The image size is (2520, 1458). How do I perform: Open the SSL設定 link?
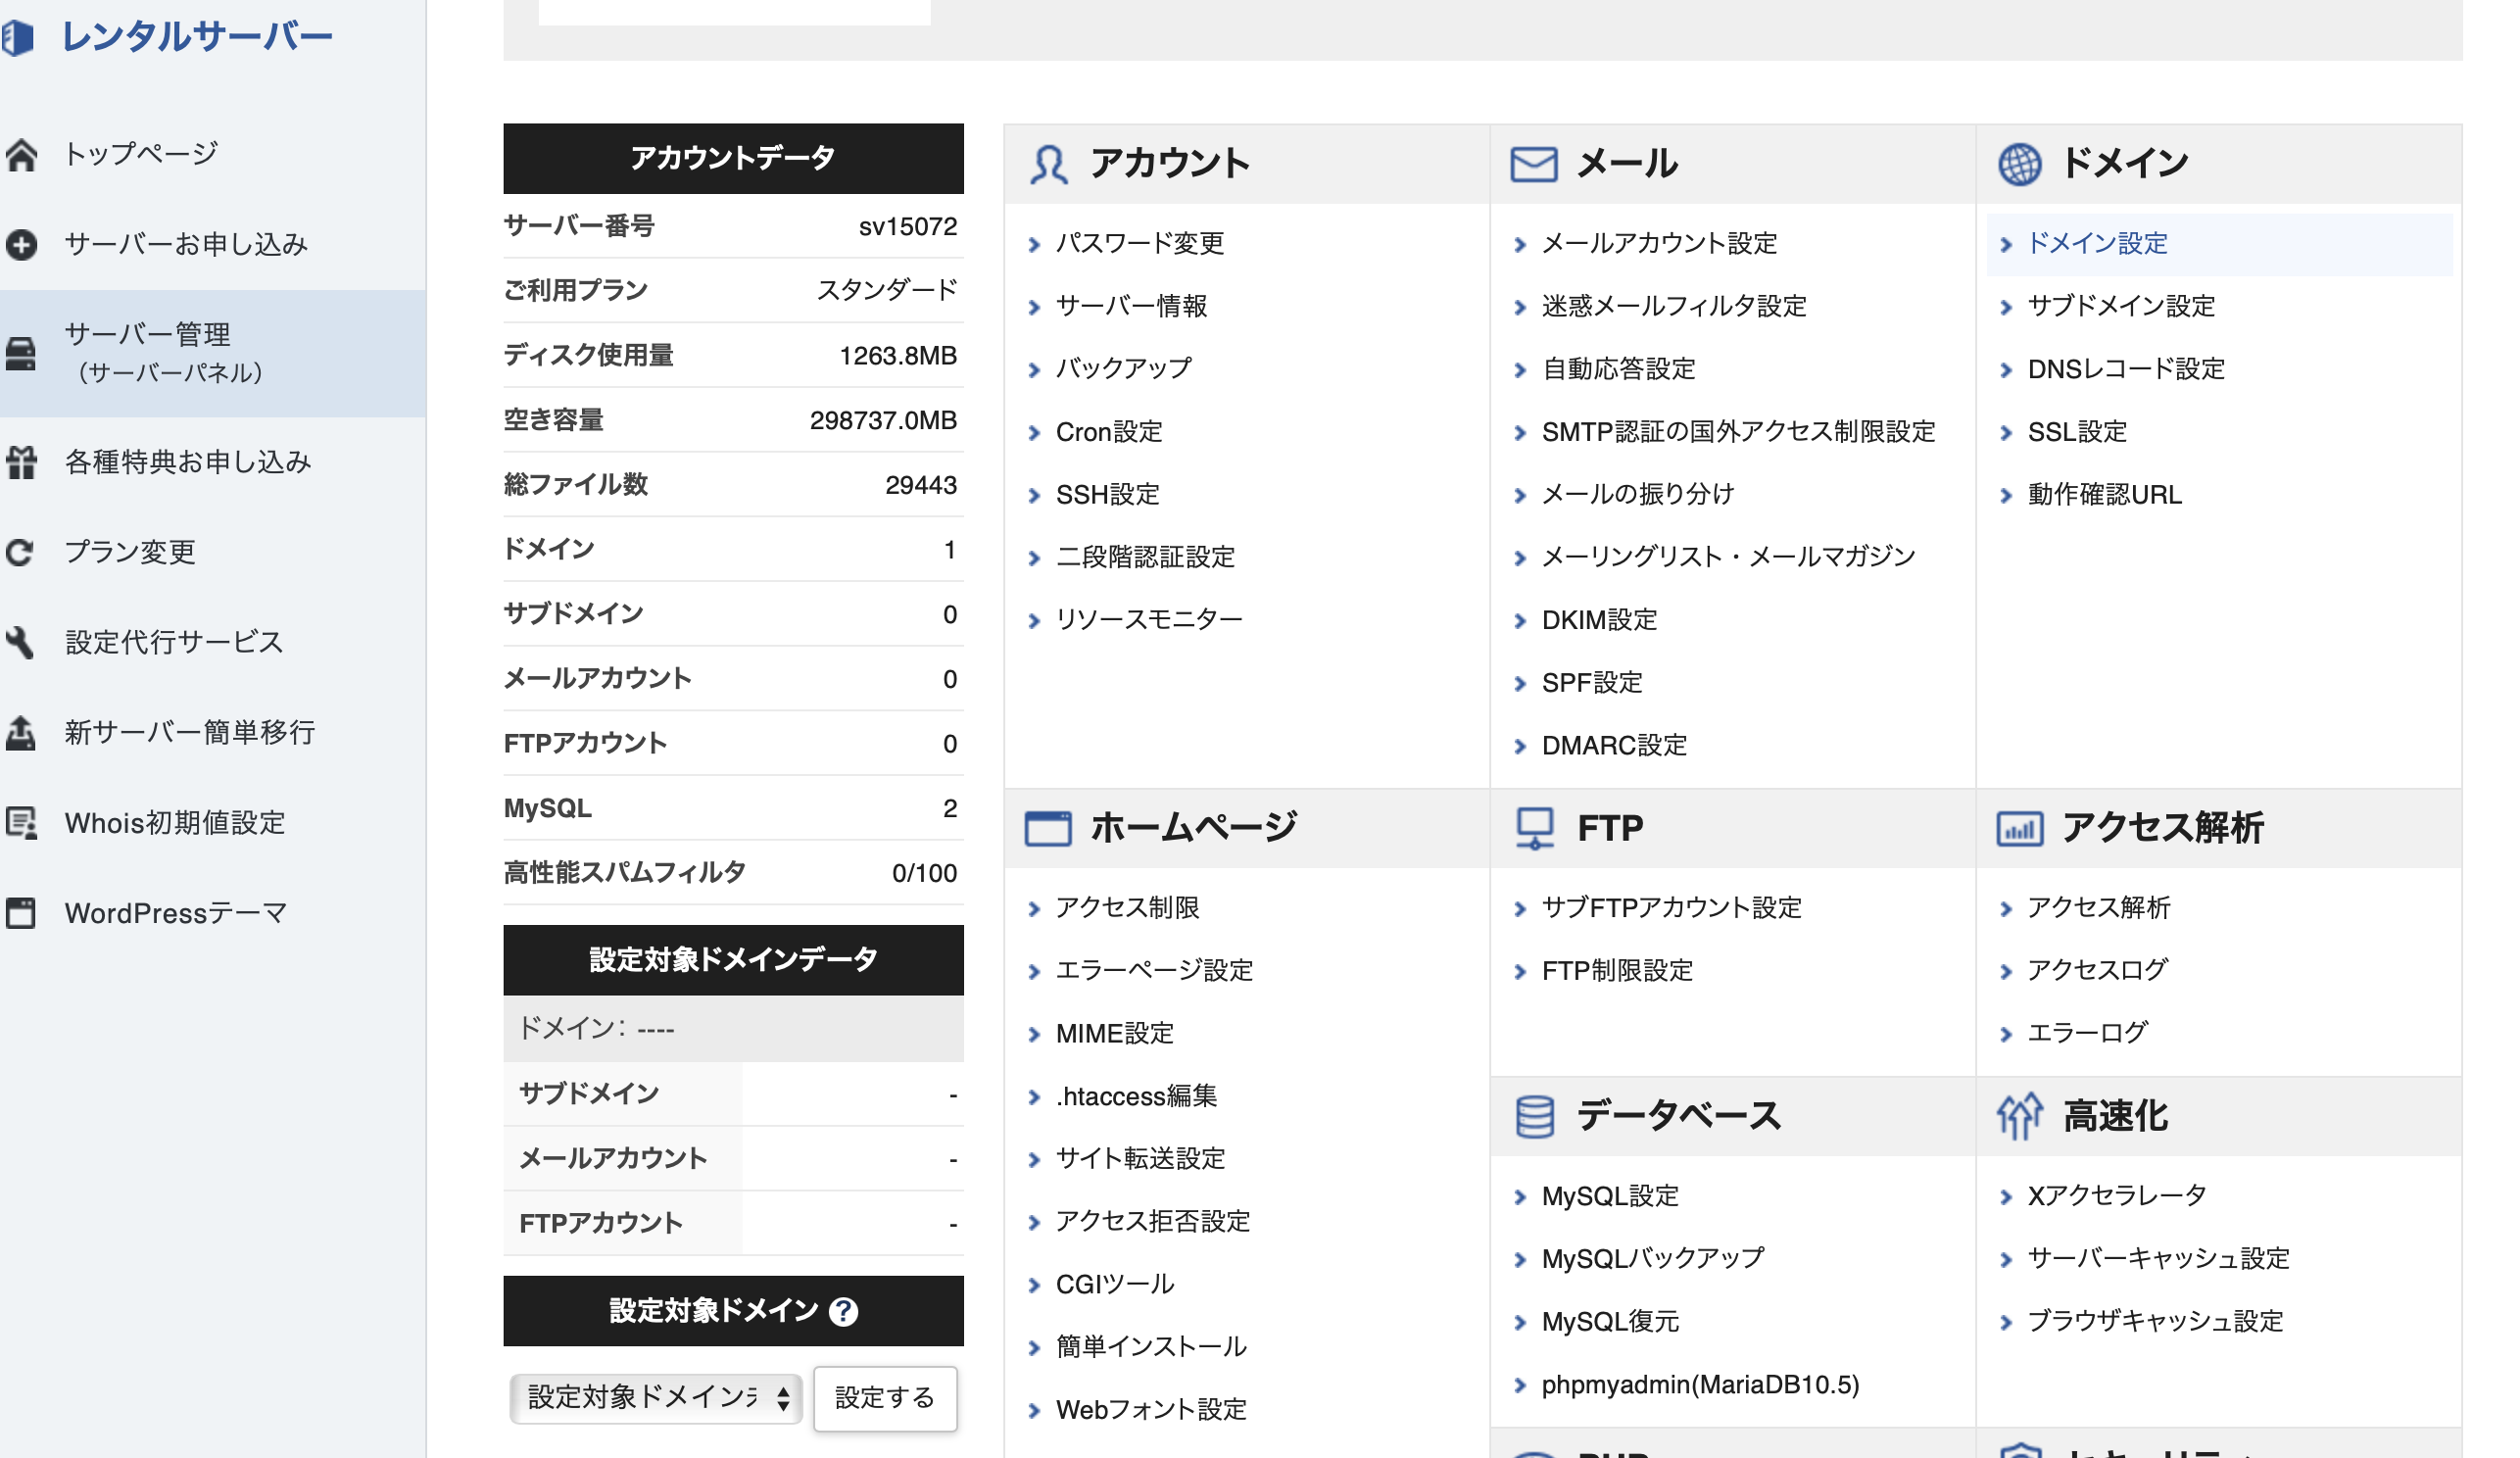2076,432
